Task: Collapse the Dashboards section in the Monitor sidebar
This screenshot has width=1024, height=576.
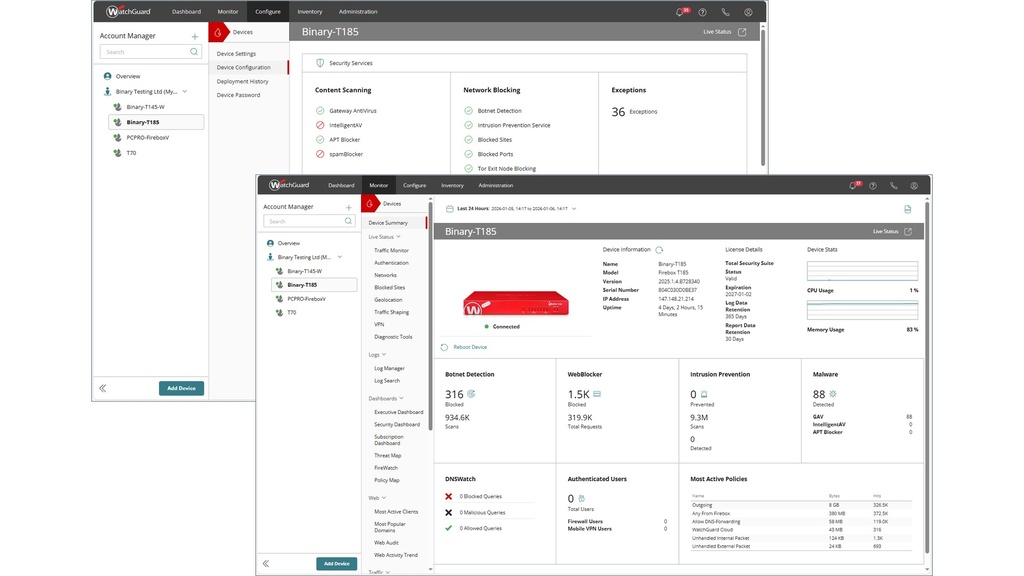Action: [401, 398]
